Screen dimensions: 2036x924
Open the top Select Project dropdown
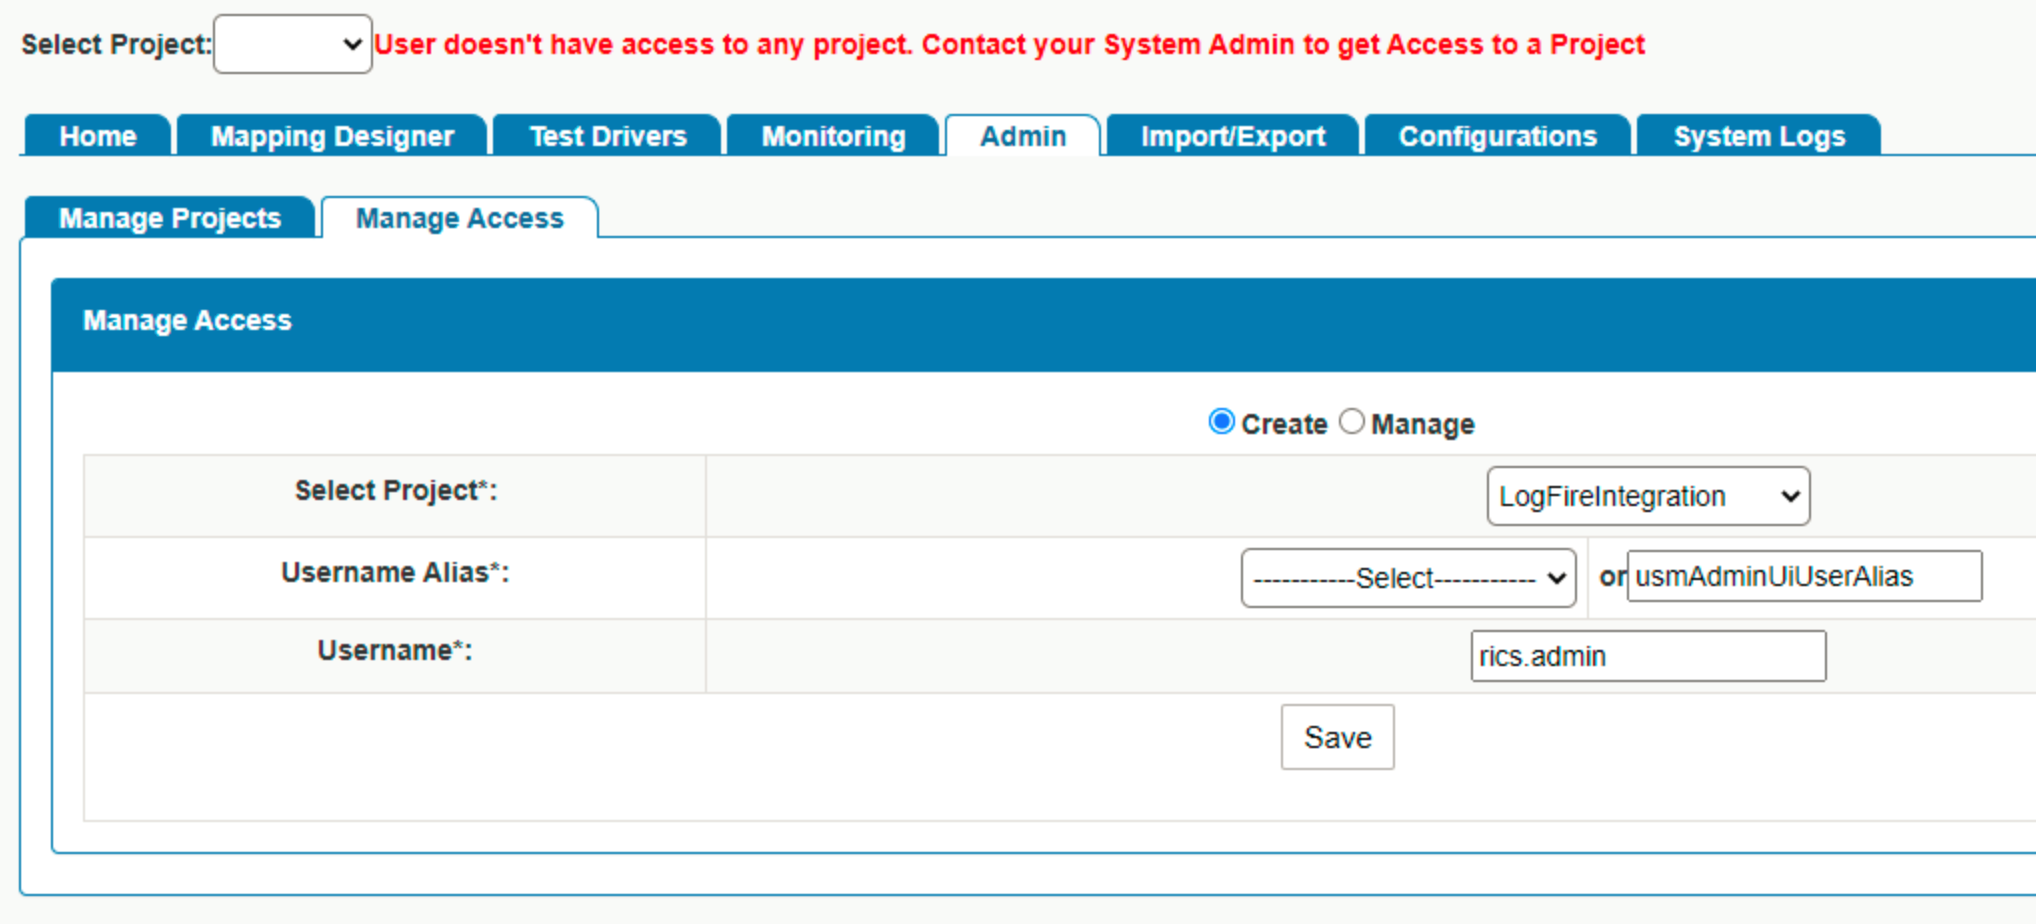pos(291,44)
